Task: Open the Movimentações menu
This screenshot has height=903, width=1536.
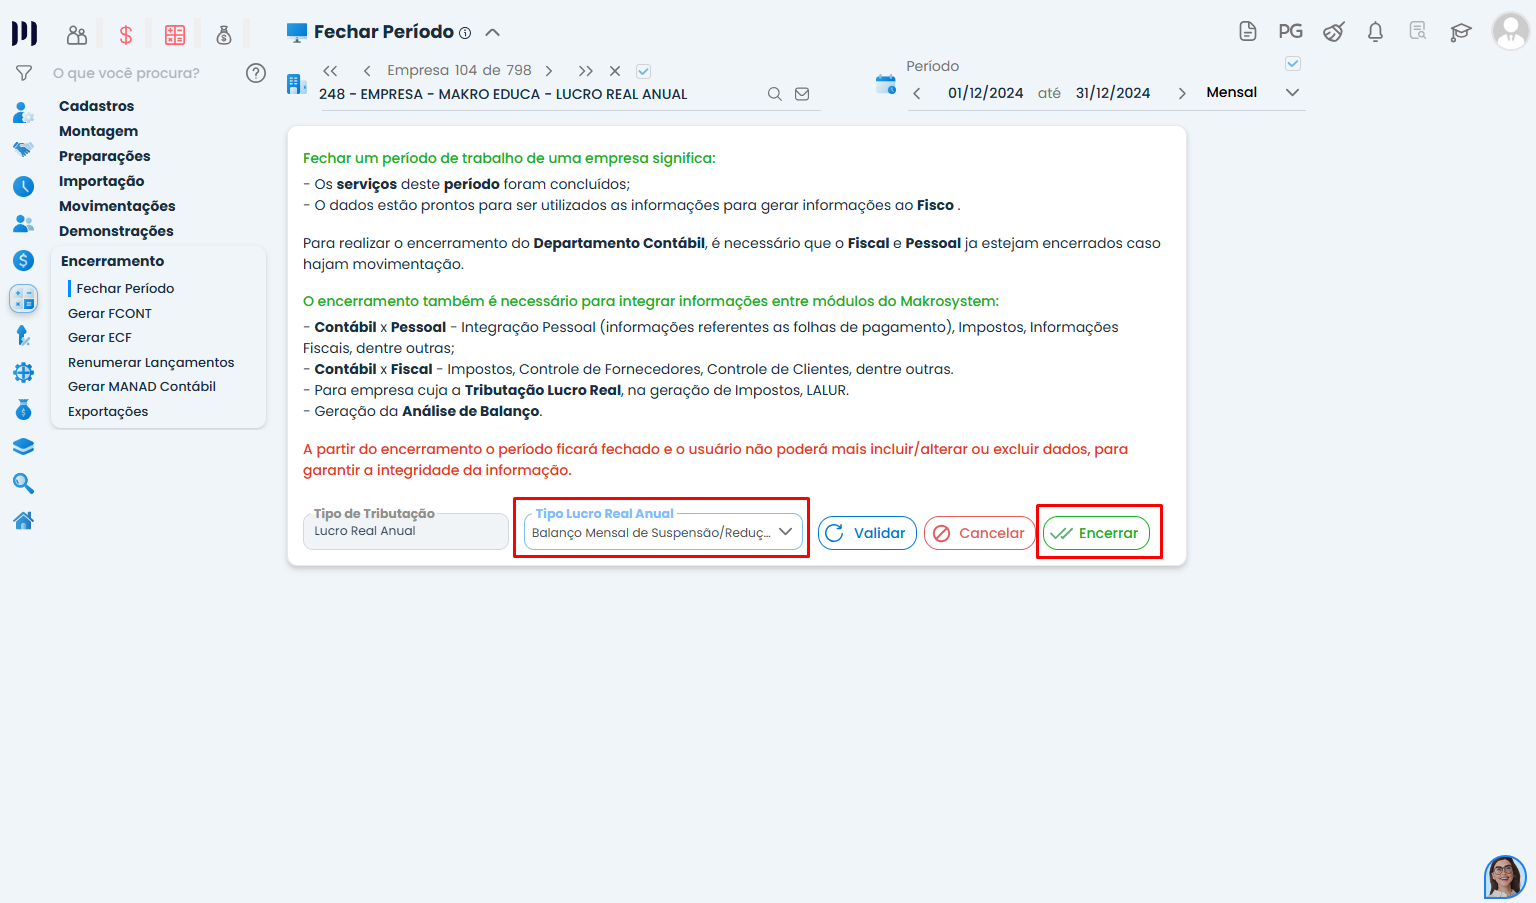Action: (117, 206)
